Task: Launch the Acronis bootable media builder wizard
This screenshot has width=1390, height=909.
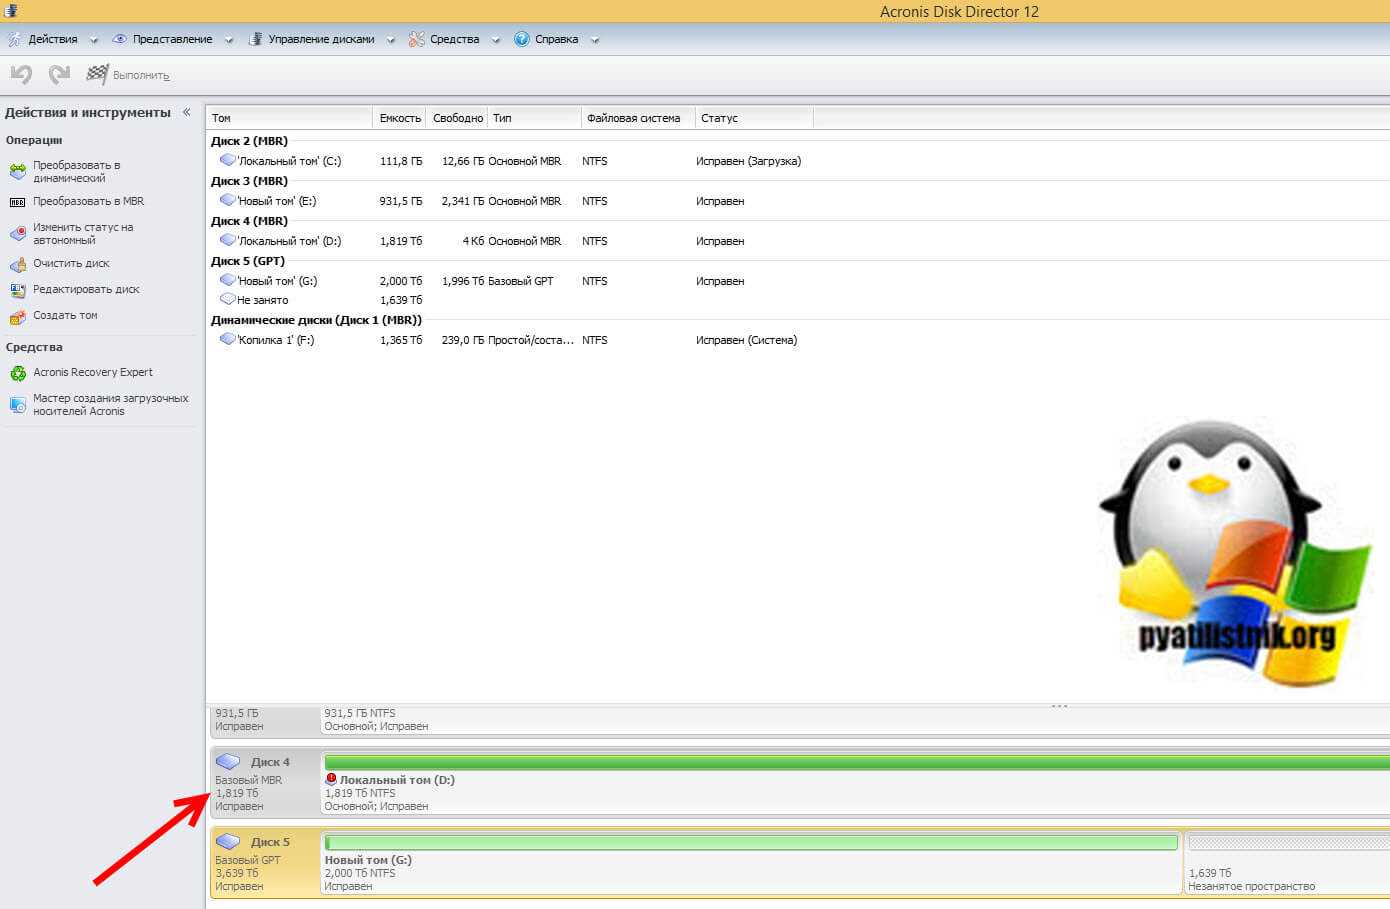Action: 110,404
